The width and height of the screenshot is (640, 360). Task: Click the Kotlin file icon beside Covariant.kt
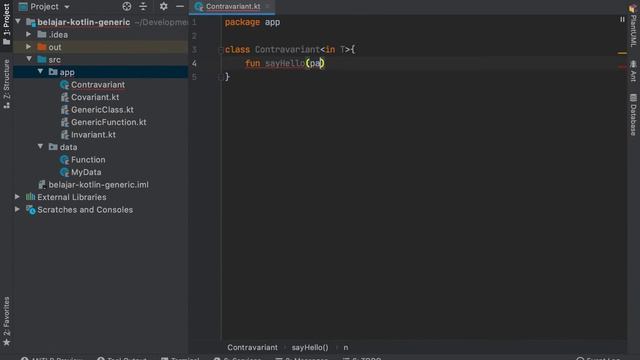pyautogui.click(x=64, y=97)
